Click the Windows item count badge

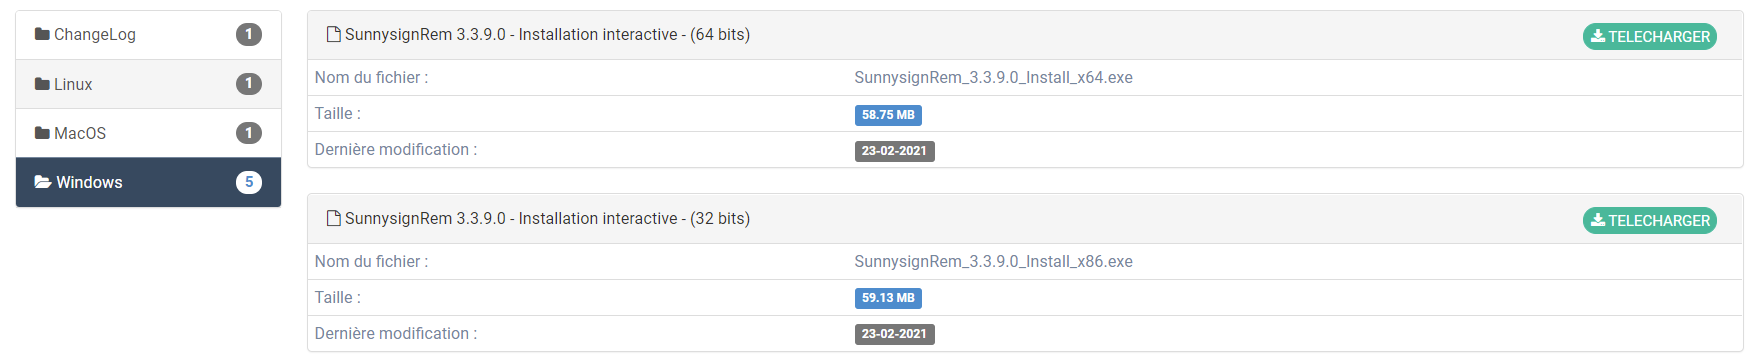(249, 182)
